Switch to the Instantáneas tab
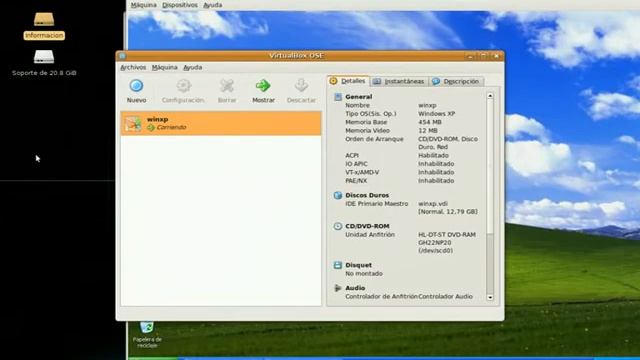Image resolution: width=640 pixels, height=360 pixels. coord(399,82)
